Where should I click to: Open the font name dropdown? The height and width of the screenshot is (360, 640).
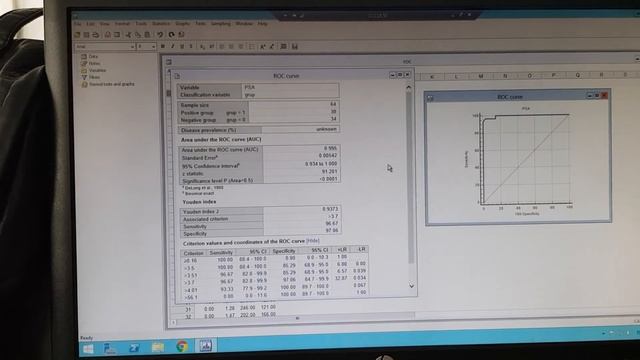tap(132, 47)
